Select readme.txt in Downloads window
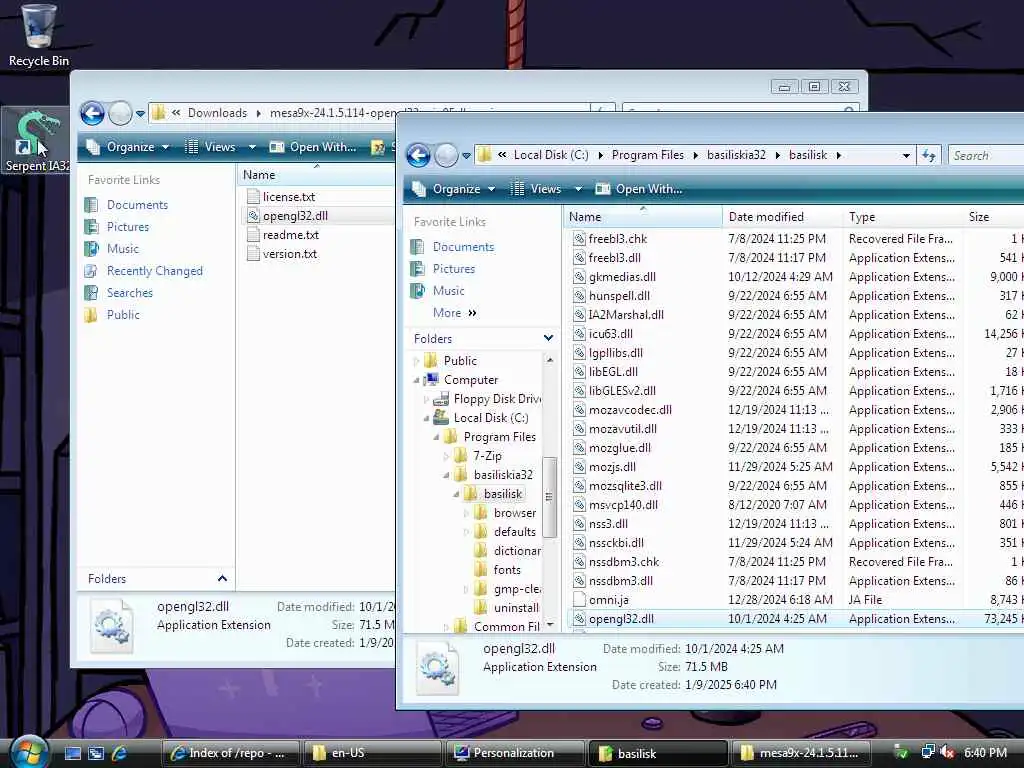Screen dimensions: 1024x768 (290, 234)
